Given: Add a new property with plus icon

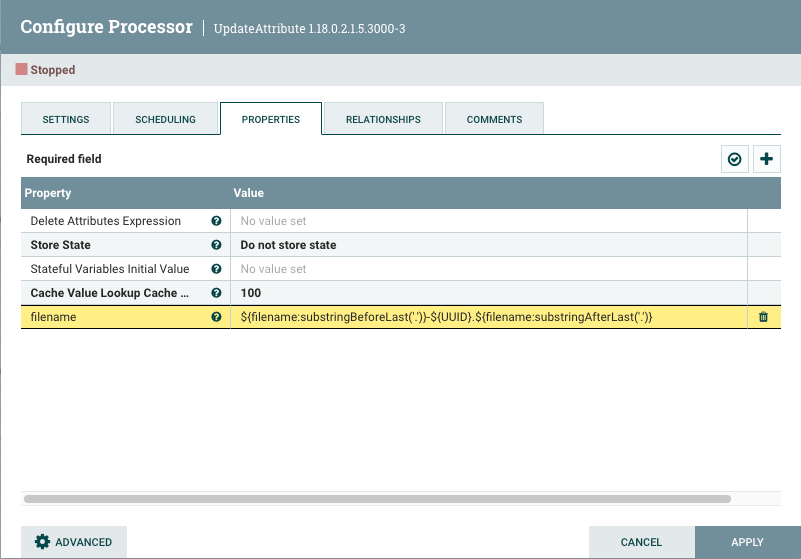Looking at the screenshot, I should (767, 159).
